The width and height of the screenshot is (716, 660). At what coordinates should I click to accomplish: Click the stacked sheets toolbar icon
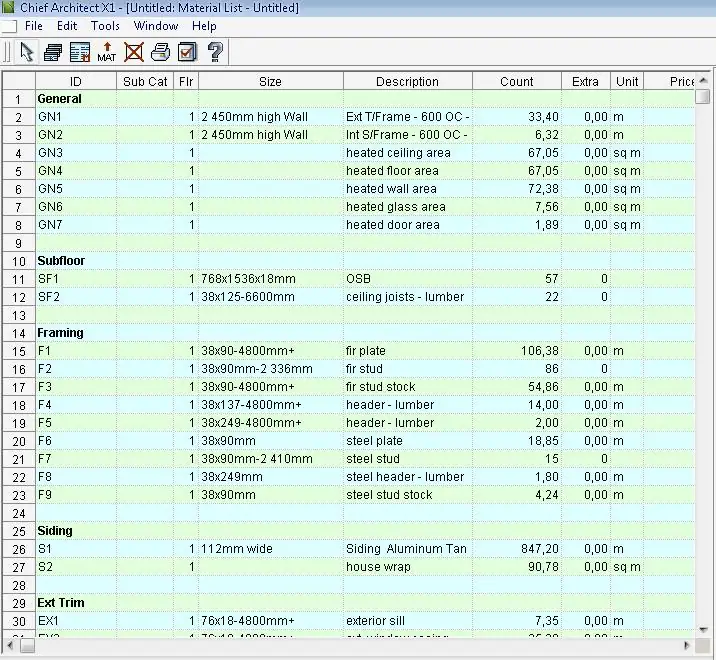pyautogui.click(x=53, y=52)
